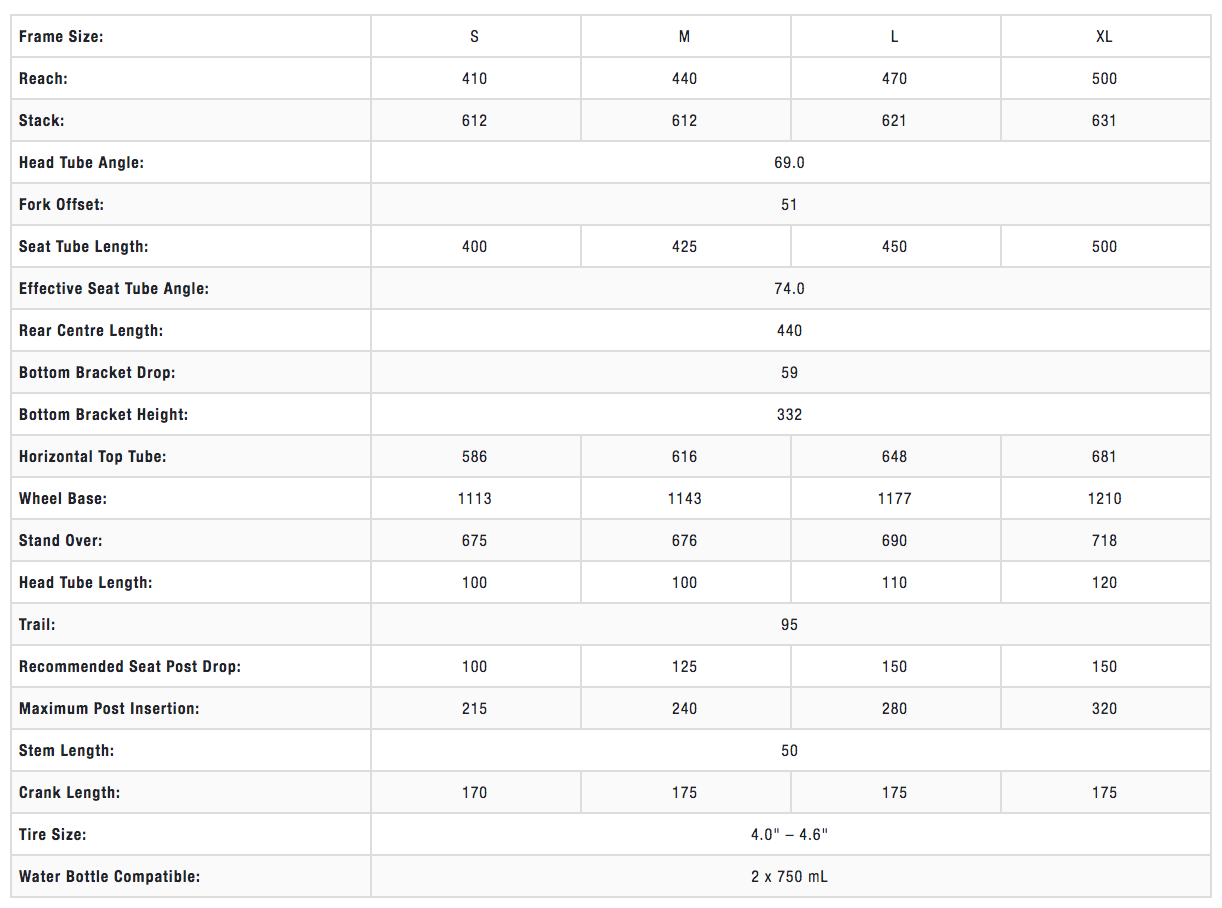Select the Bottom Bracket Drop value 59

pyautogui.click(x=789, y=373)
